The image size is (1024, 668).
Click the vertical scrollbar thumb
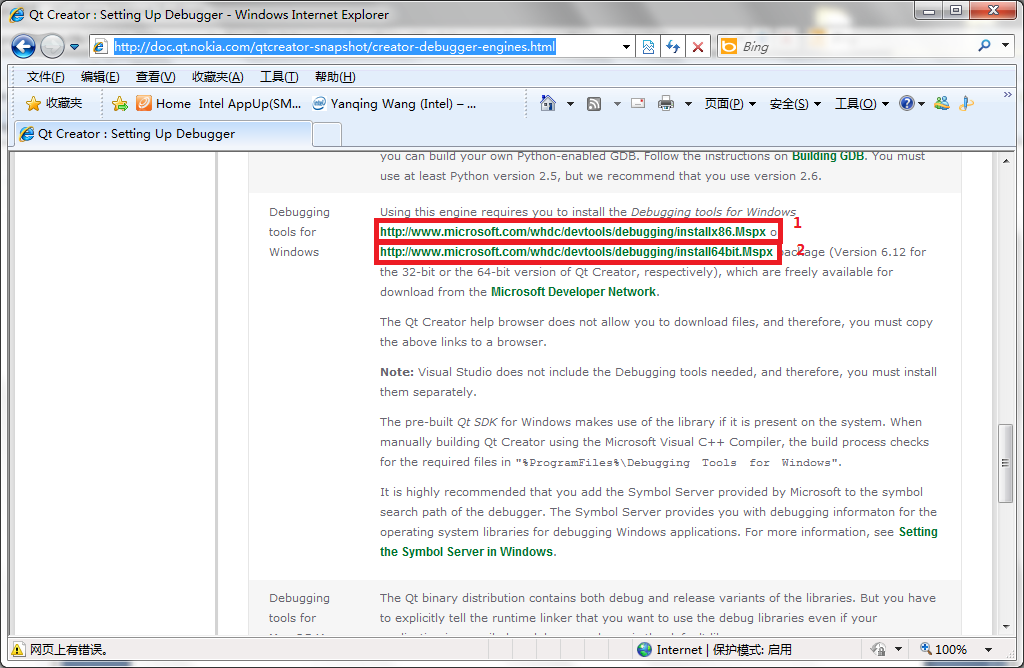[1006, 462]
